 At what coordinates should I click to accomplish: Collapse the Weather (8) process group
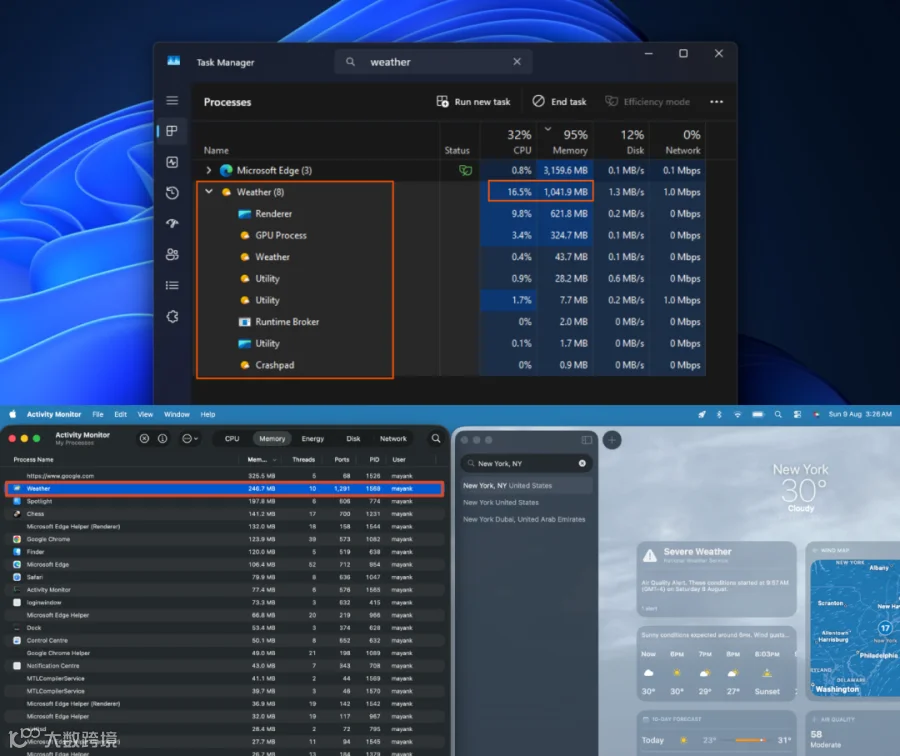click(208, 192)
